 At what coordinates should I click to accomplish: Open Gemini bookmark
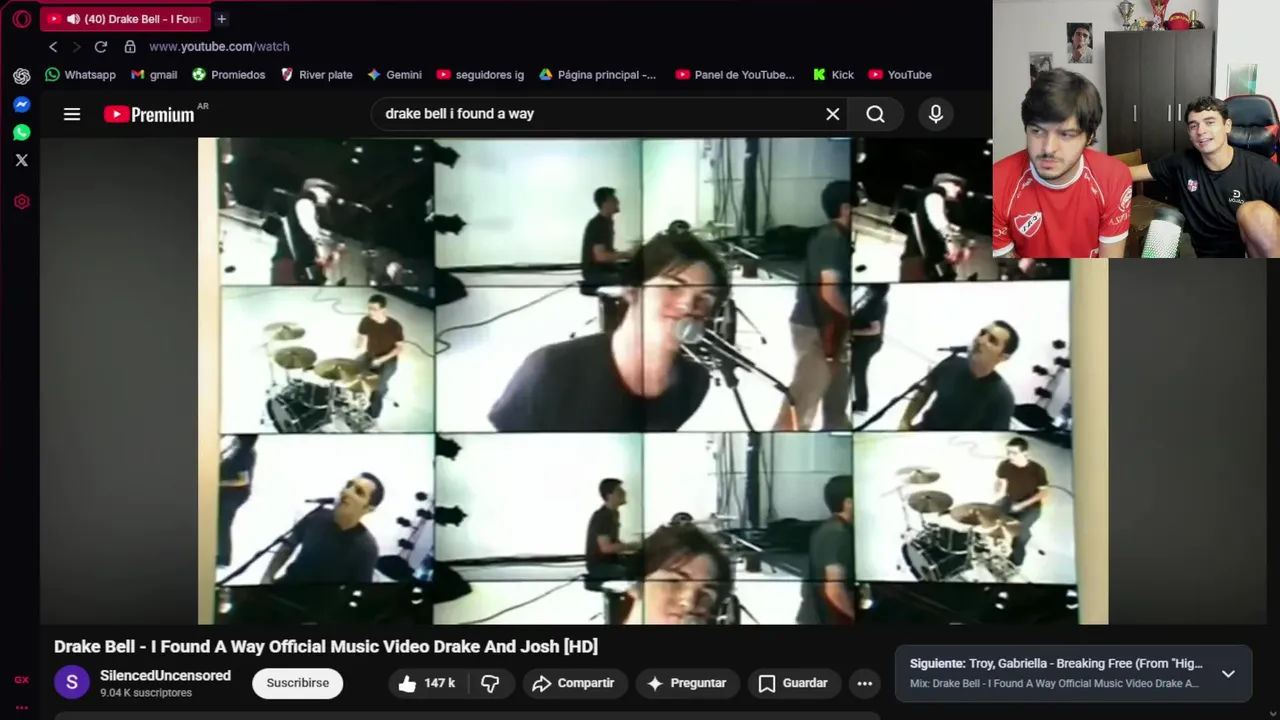click(x=394, y=75)
